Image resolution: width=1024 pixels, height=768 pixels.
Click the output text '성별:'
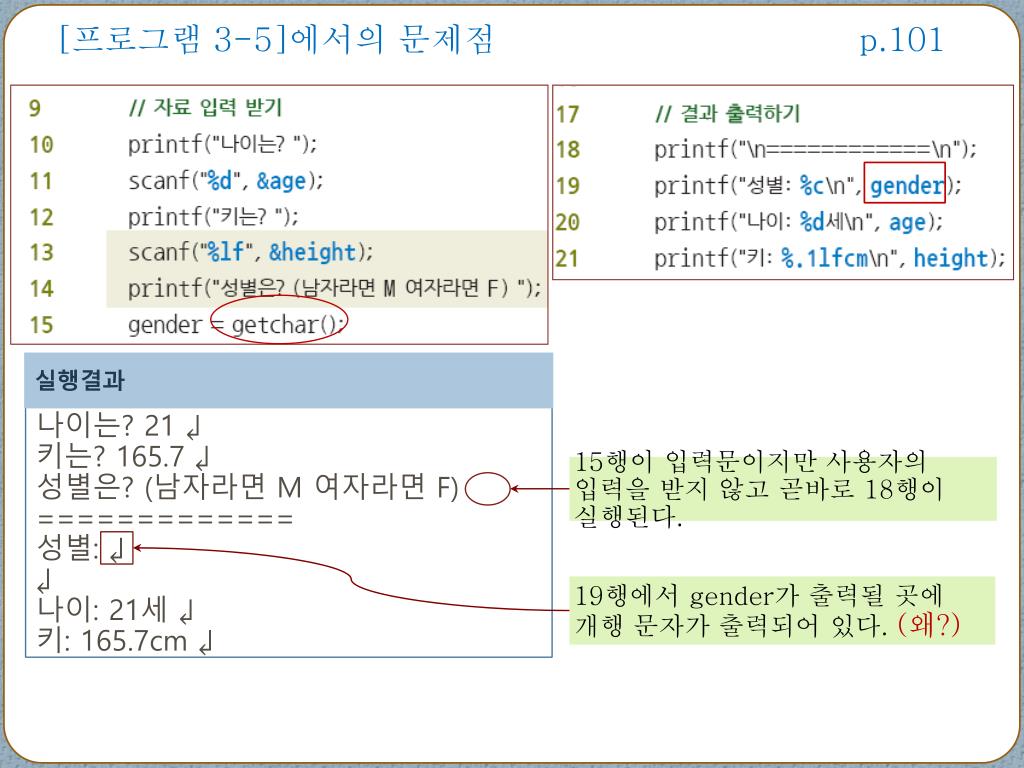pos(67,548)
